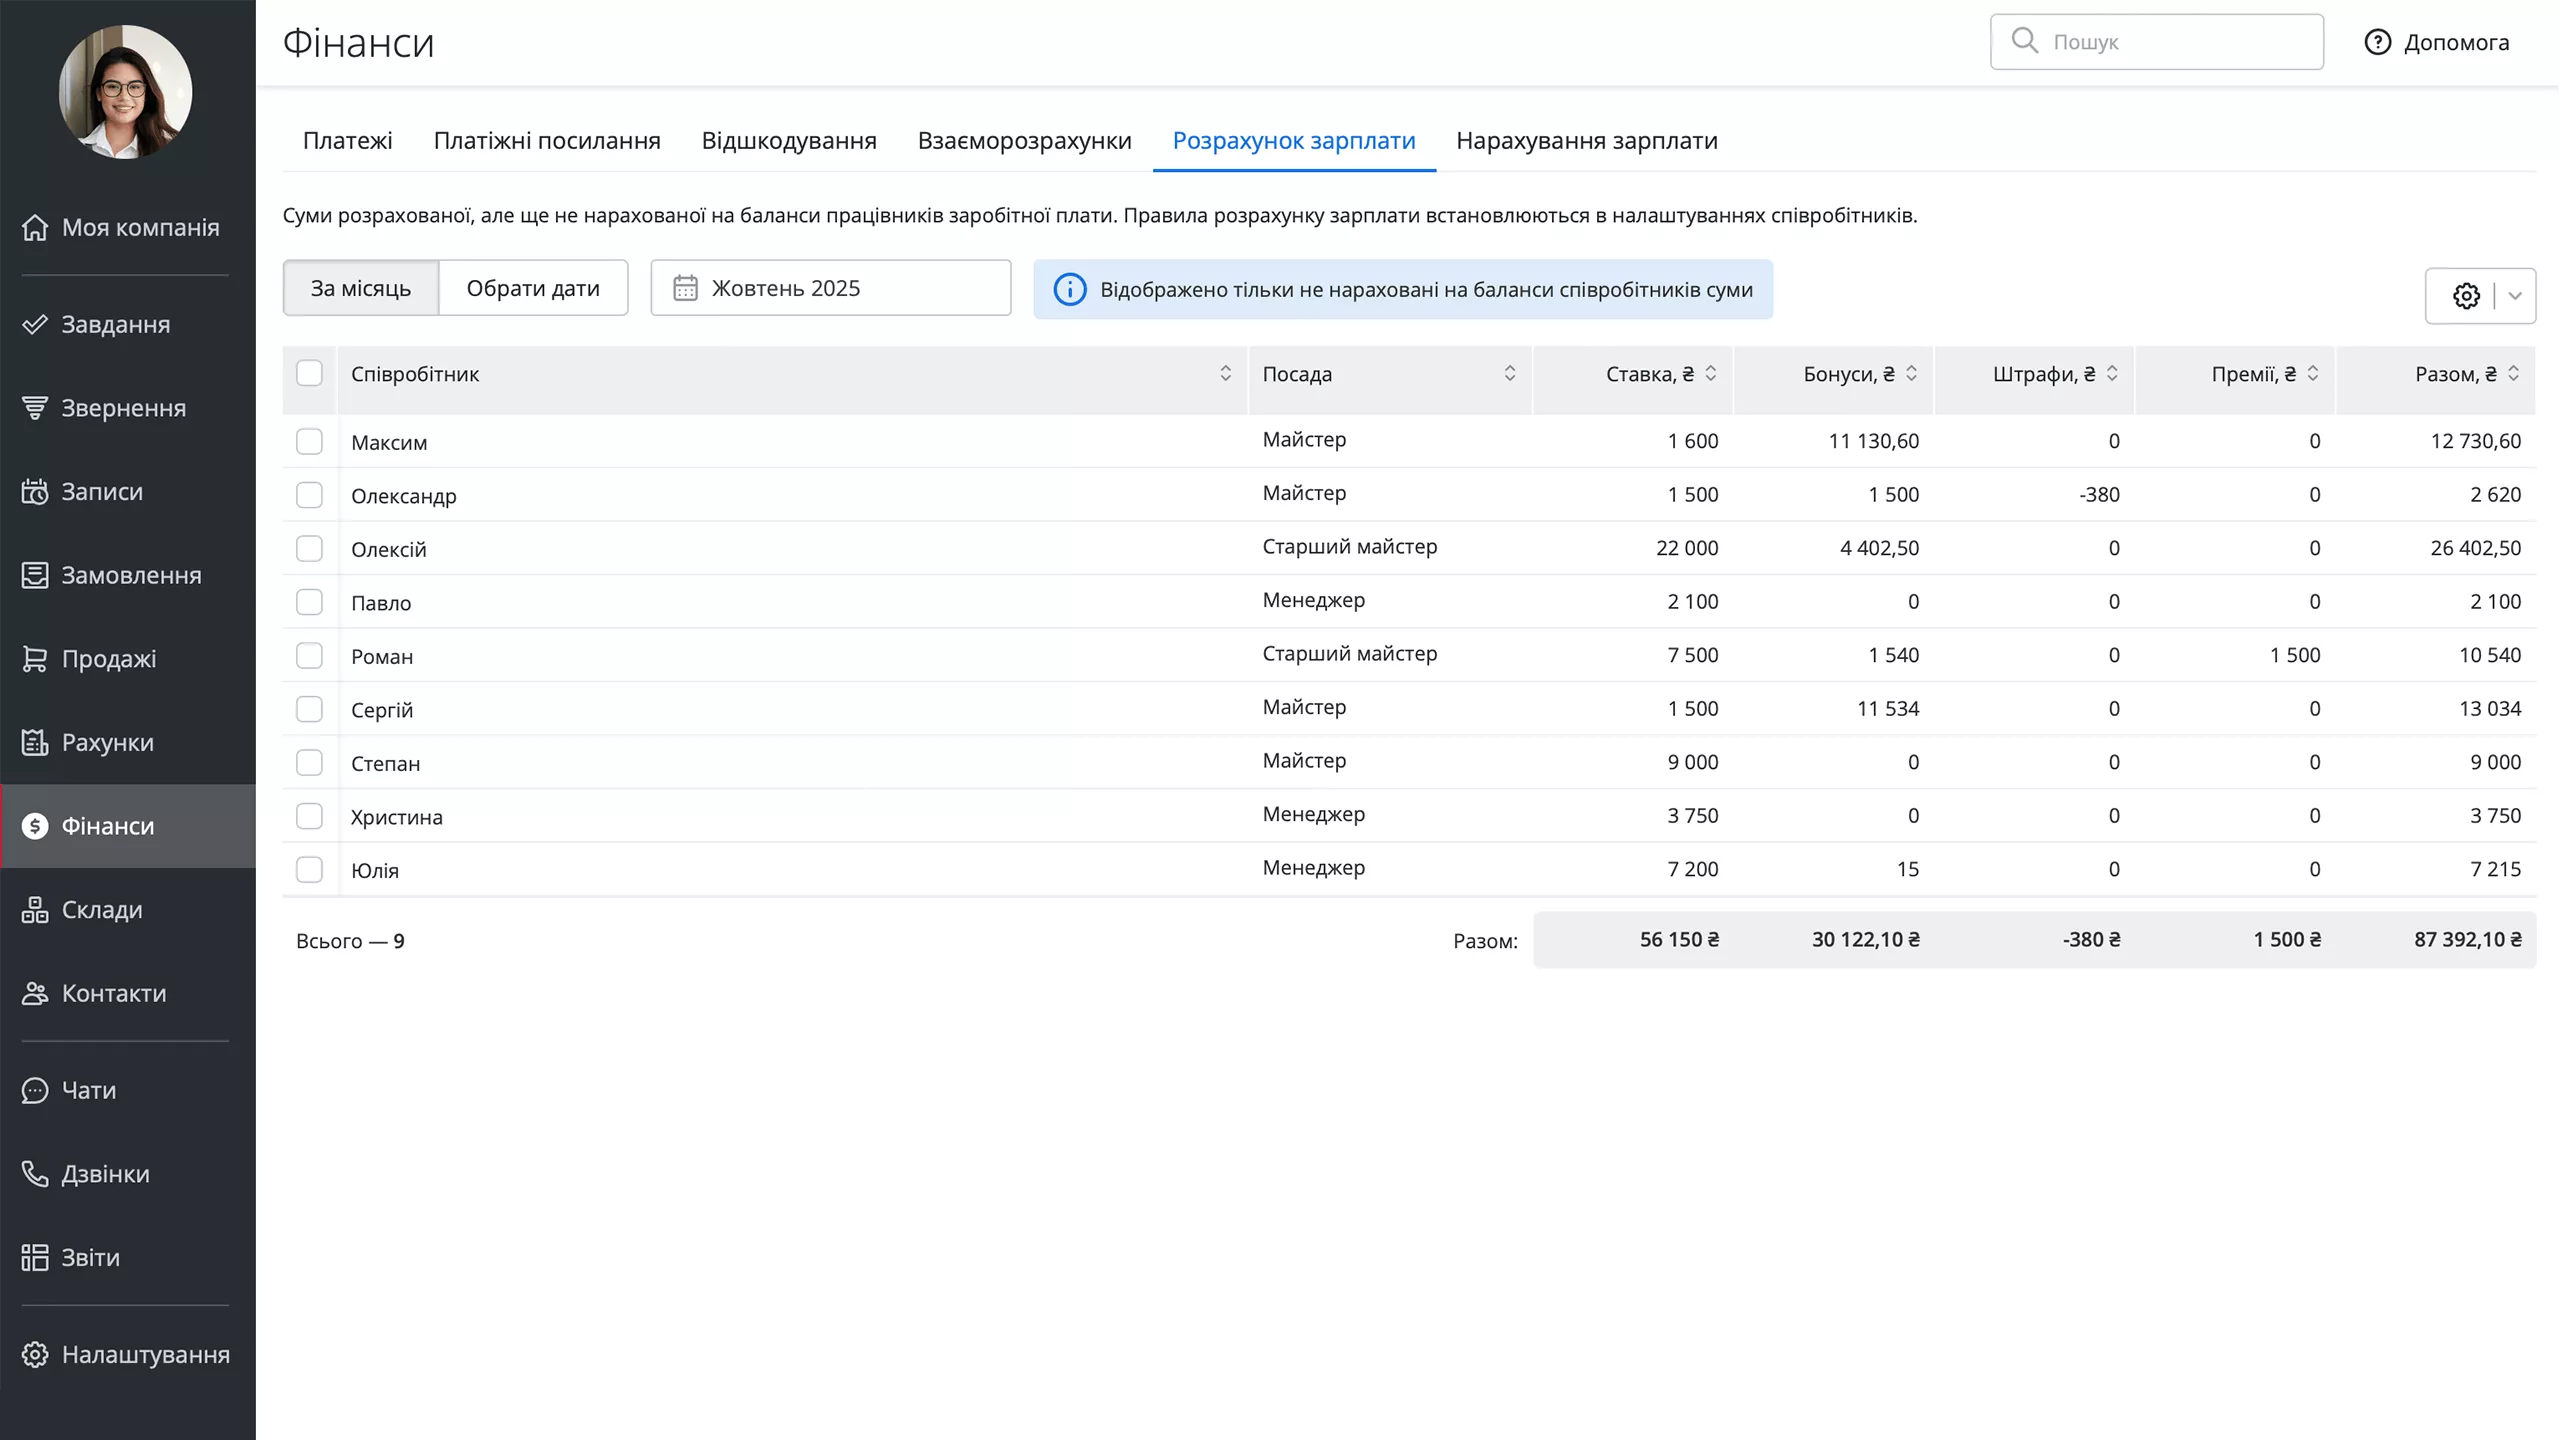This screenshot has width=2560, height=1440.
Task: Click the info icon in blue banner
Action: point(1069,290)
